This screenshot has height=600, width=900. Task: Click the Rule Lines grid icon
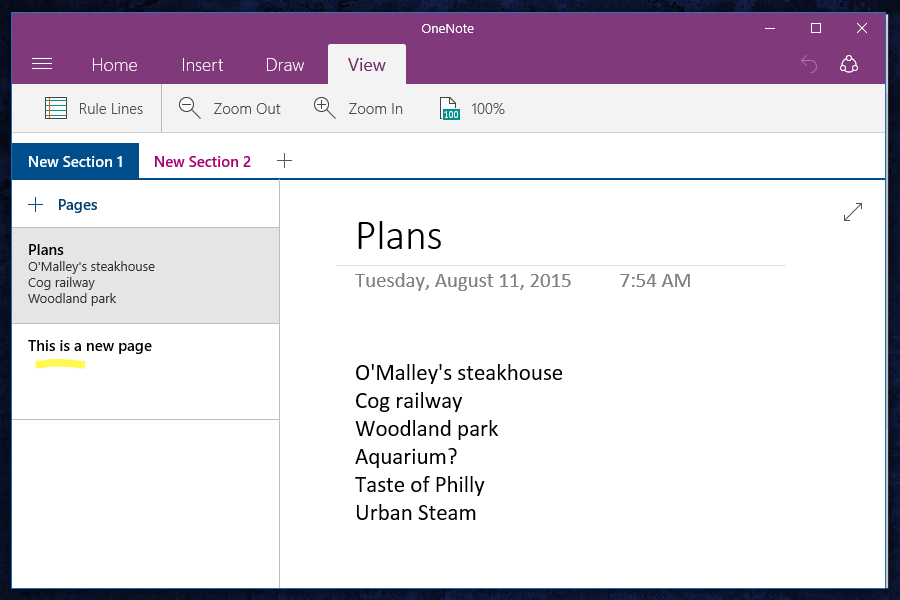pos(56,108)
